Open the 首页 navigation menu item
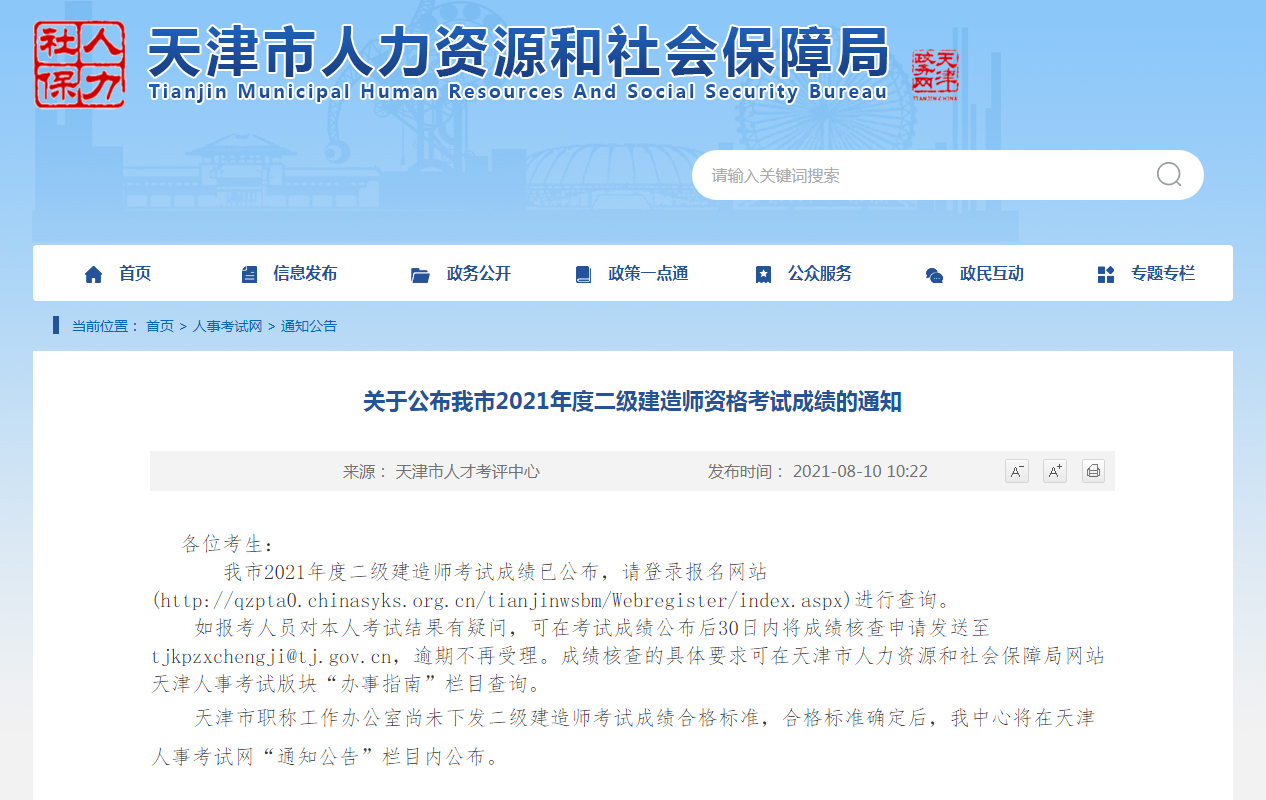Viewport: 1266px width, 800px height. pos(135,274)
